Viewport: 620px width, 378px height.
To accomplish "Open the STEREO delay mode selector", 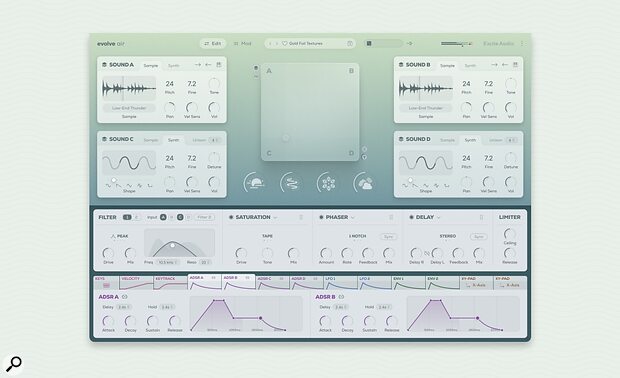I will click(x=448, y=236).
